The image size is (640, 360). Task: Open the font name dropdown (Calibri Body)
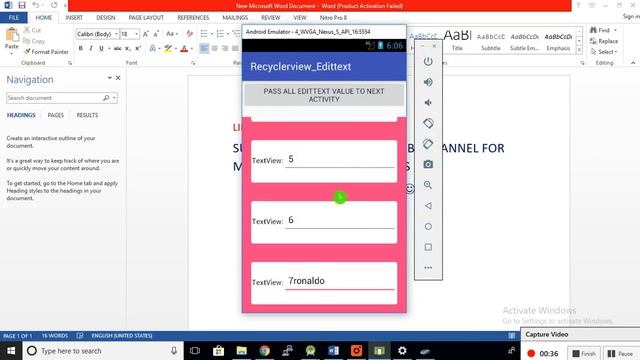click(x=116, y=34)
